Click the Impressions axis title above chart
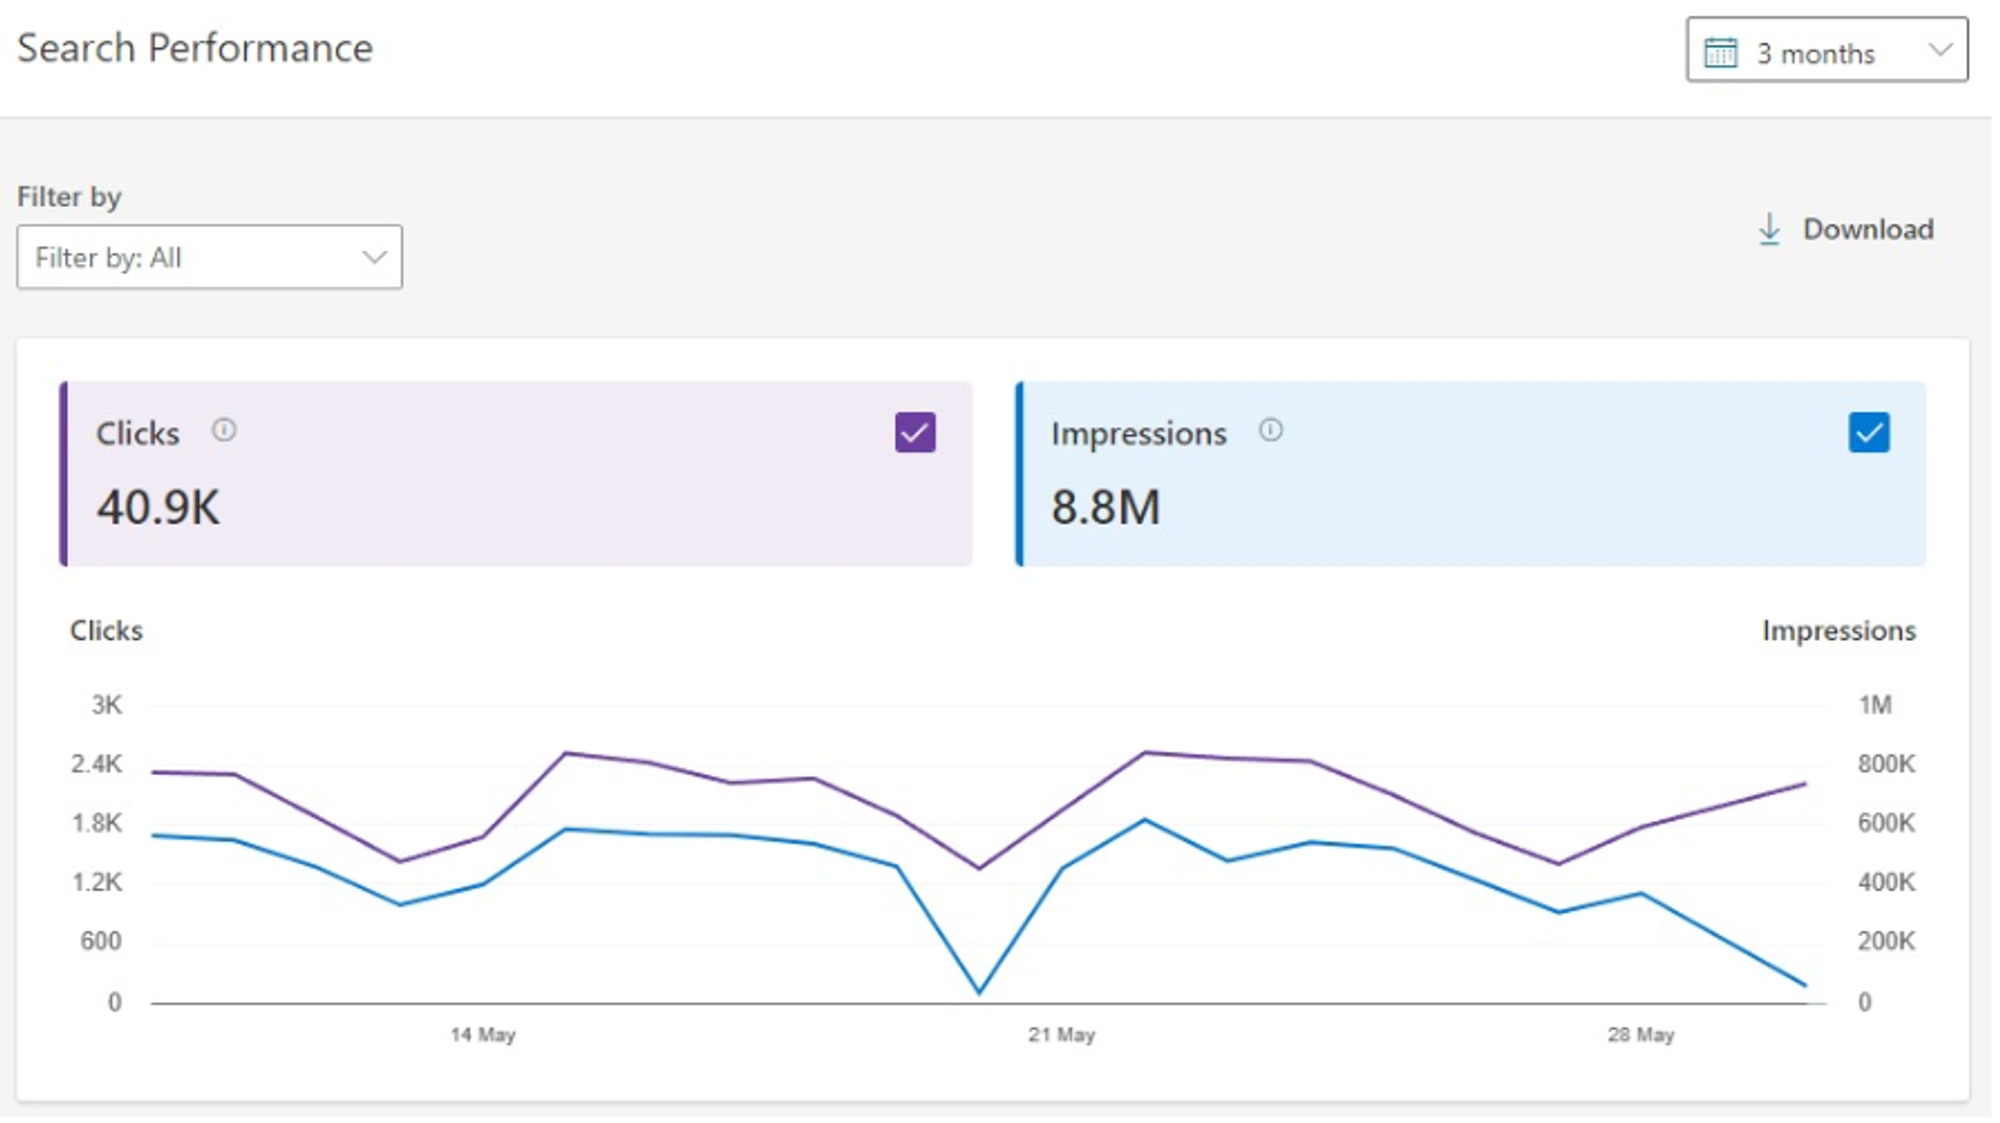Viewport: 2000px width, 1123px height. [1838, 631]
